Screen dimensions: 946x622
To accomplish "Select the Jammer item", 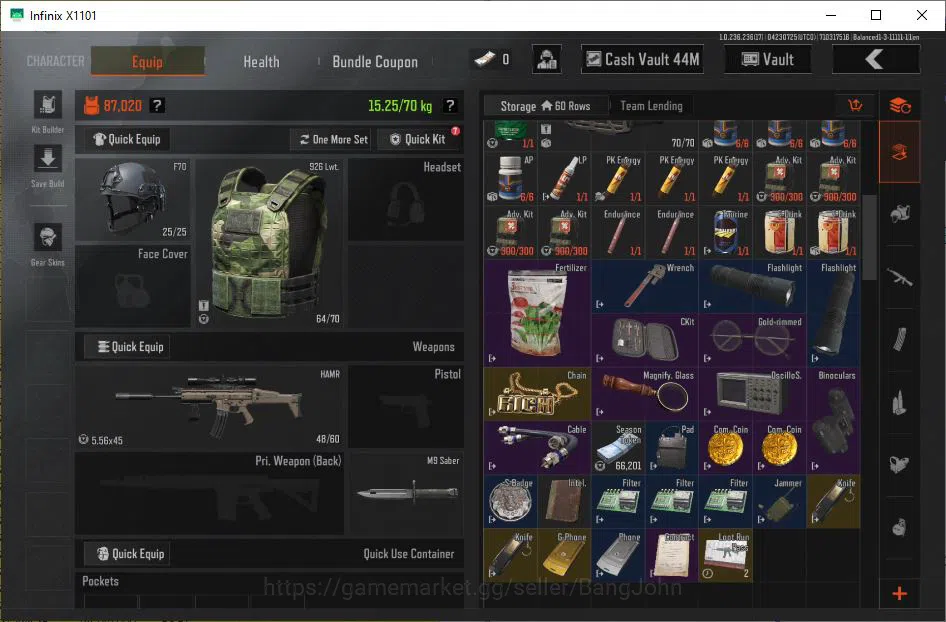I will pos(779,501).
